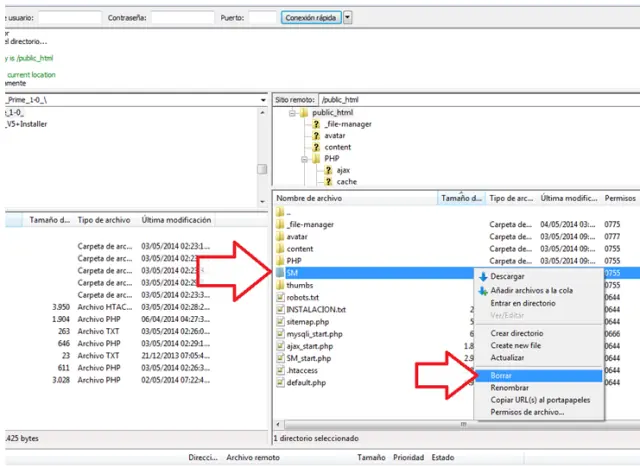Click the local tree scrollbar down arrow
640x467 pixels.
[x=262, y=202]
